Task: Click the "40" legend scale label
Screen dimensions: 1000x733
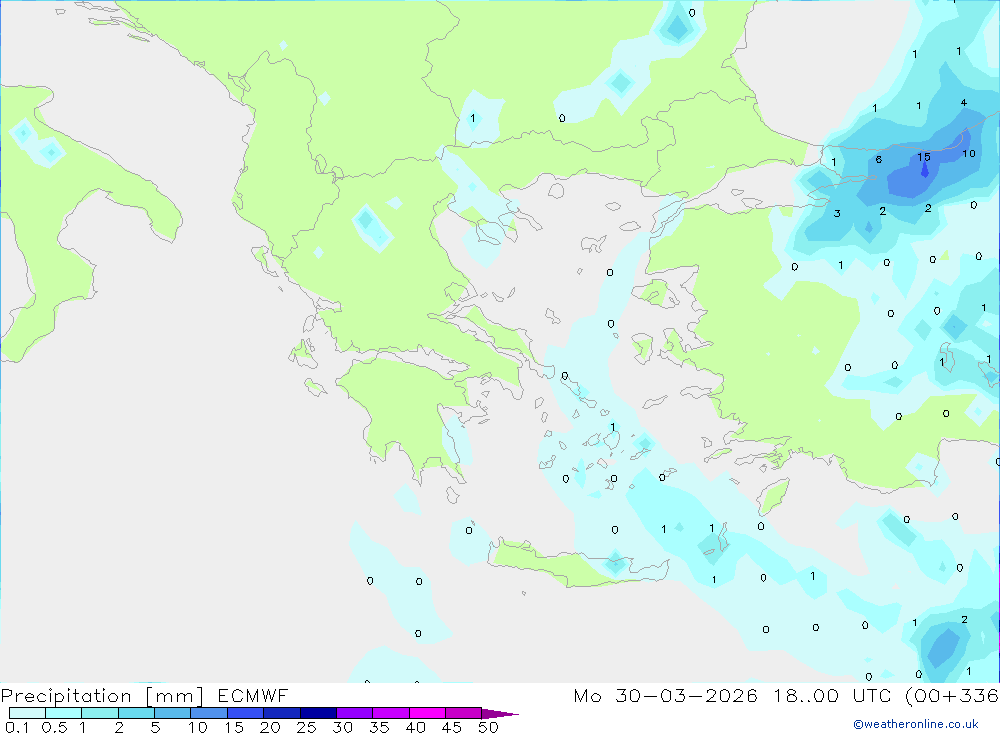Action: [x=415, y=727]
